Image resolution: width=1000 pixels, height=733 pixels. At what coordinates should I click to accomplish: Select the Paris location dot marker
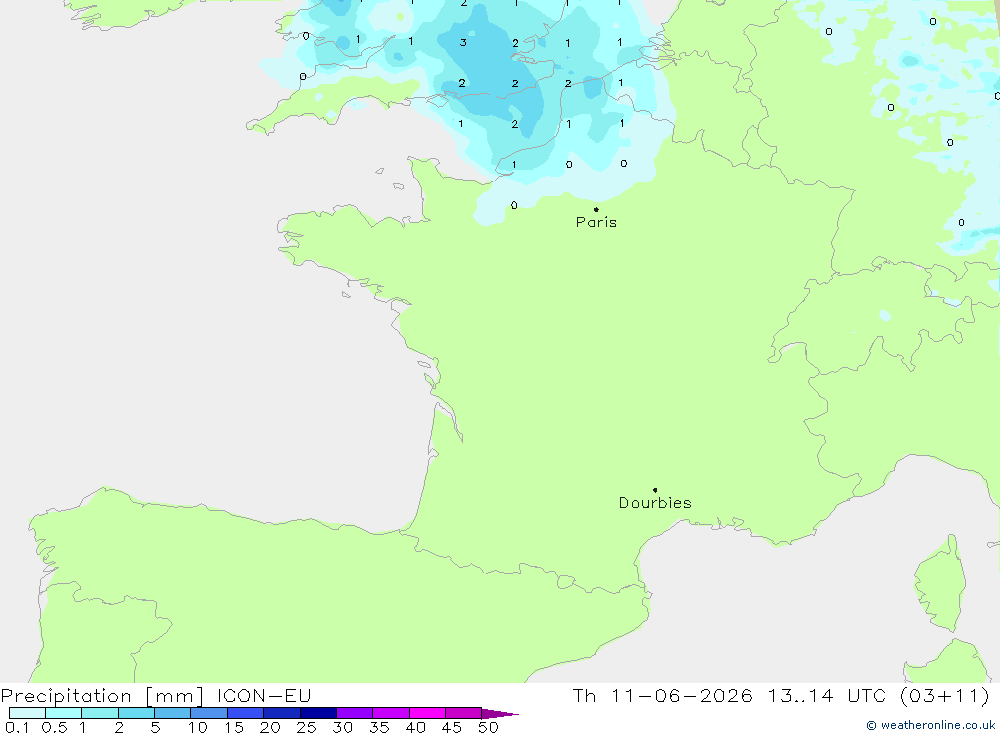click(x=596, y=209)
